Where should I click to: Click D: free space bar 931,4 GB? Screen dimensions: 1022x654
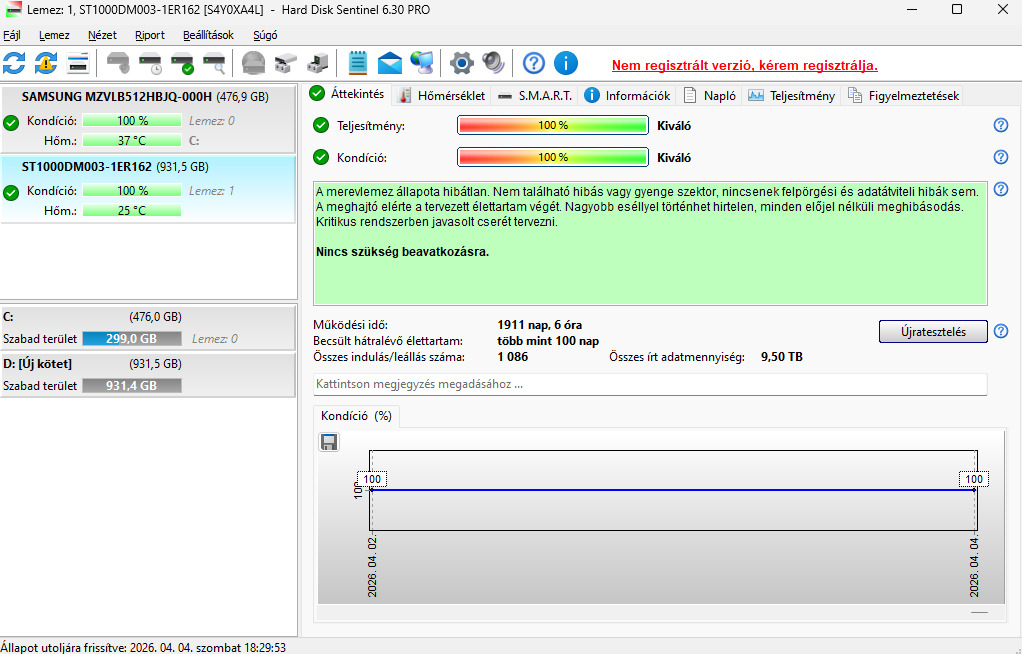click(x=132, y=386)
